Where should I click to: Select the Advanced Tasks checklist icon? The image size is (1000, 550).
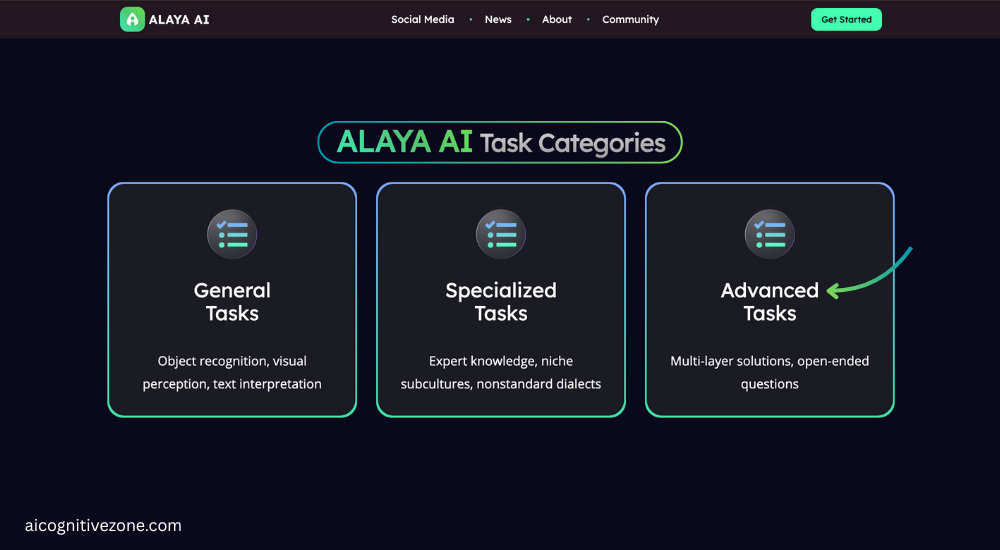770,234
